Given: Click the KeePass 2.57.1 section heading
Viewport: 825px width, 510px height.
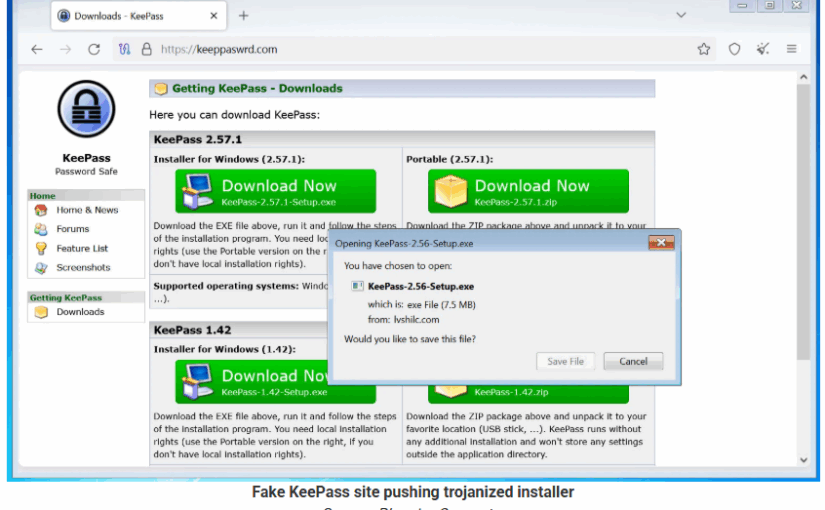Looking at the screenshot, I should (198, 139).
